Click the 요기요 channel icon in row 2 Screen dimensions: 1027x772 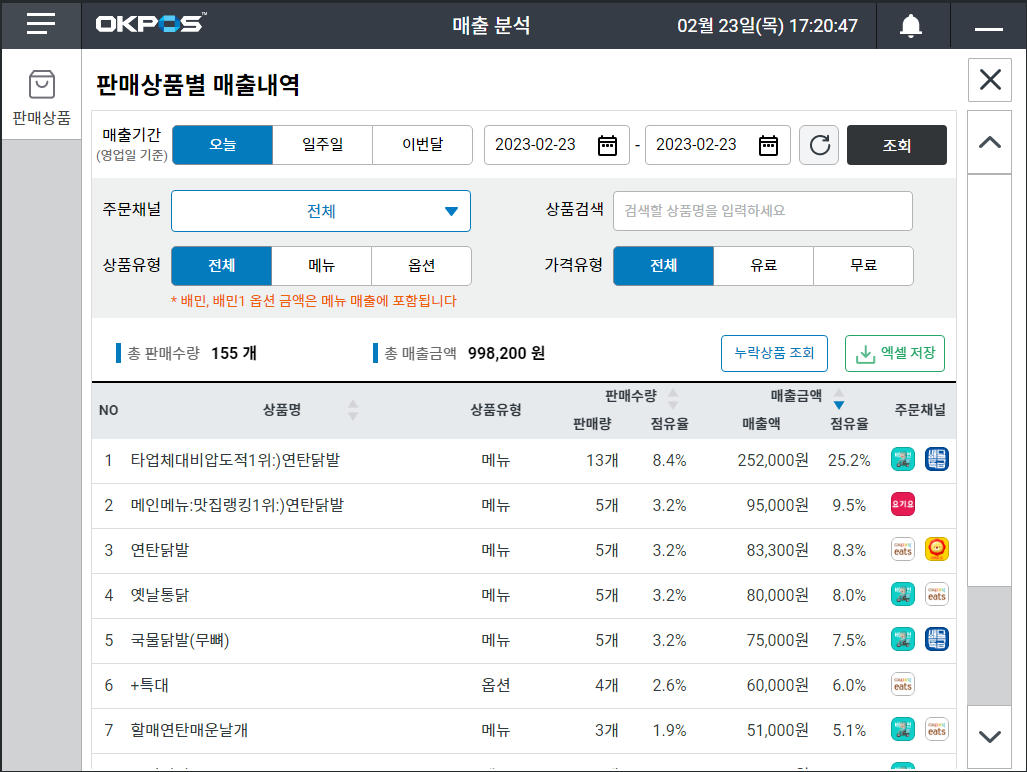click(x=902, y=505)
